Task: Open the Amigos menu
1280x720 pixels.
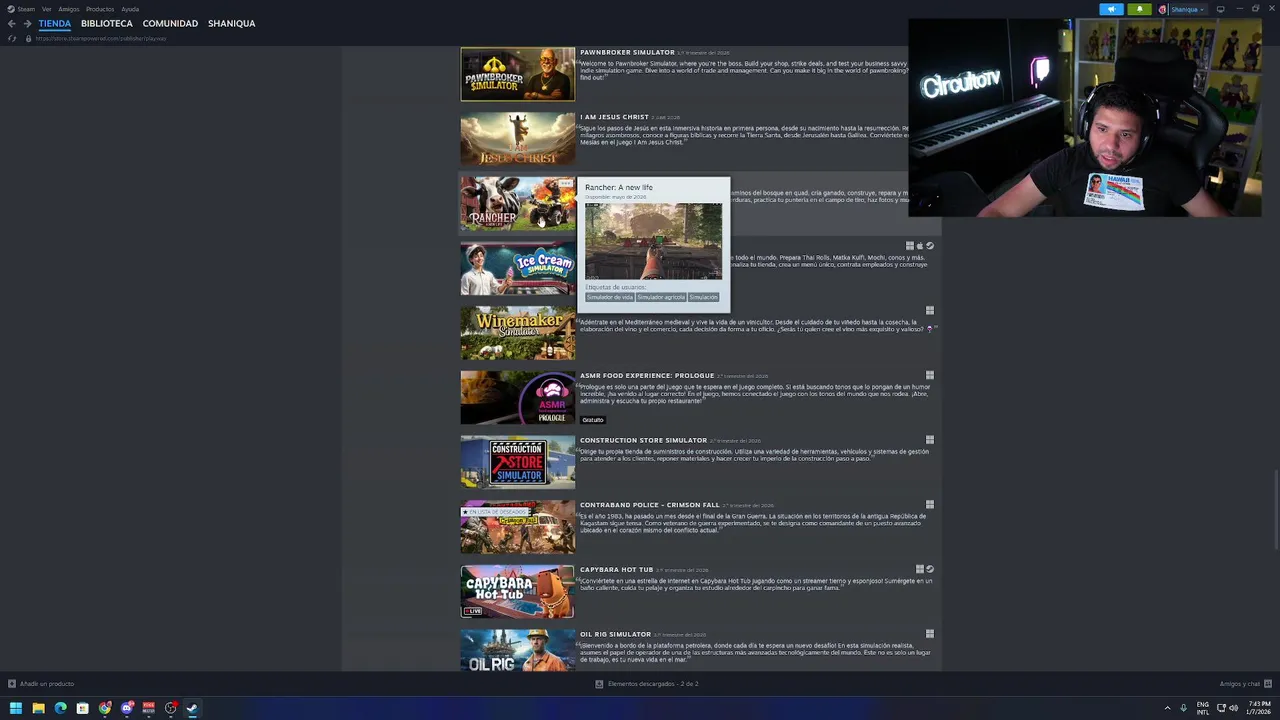Action: pyautogui.click(x=69, y=9)
